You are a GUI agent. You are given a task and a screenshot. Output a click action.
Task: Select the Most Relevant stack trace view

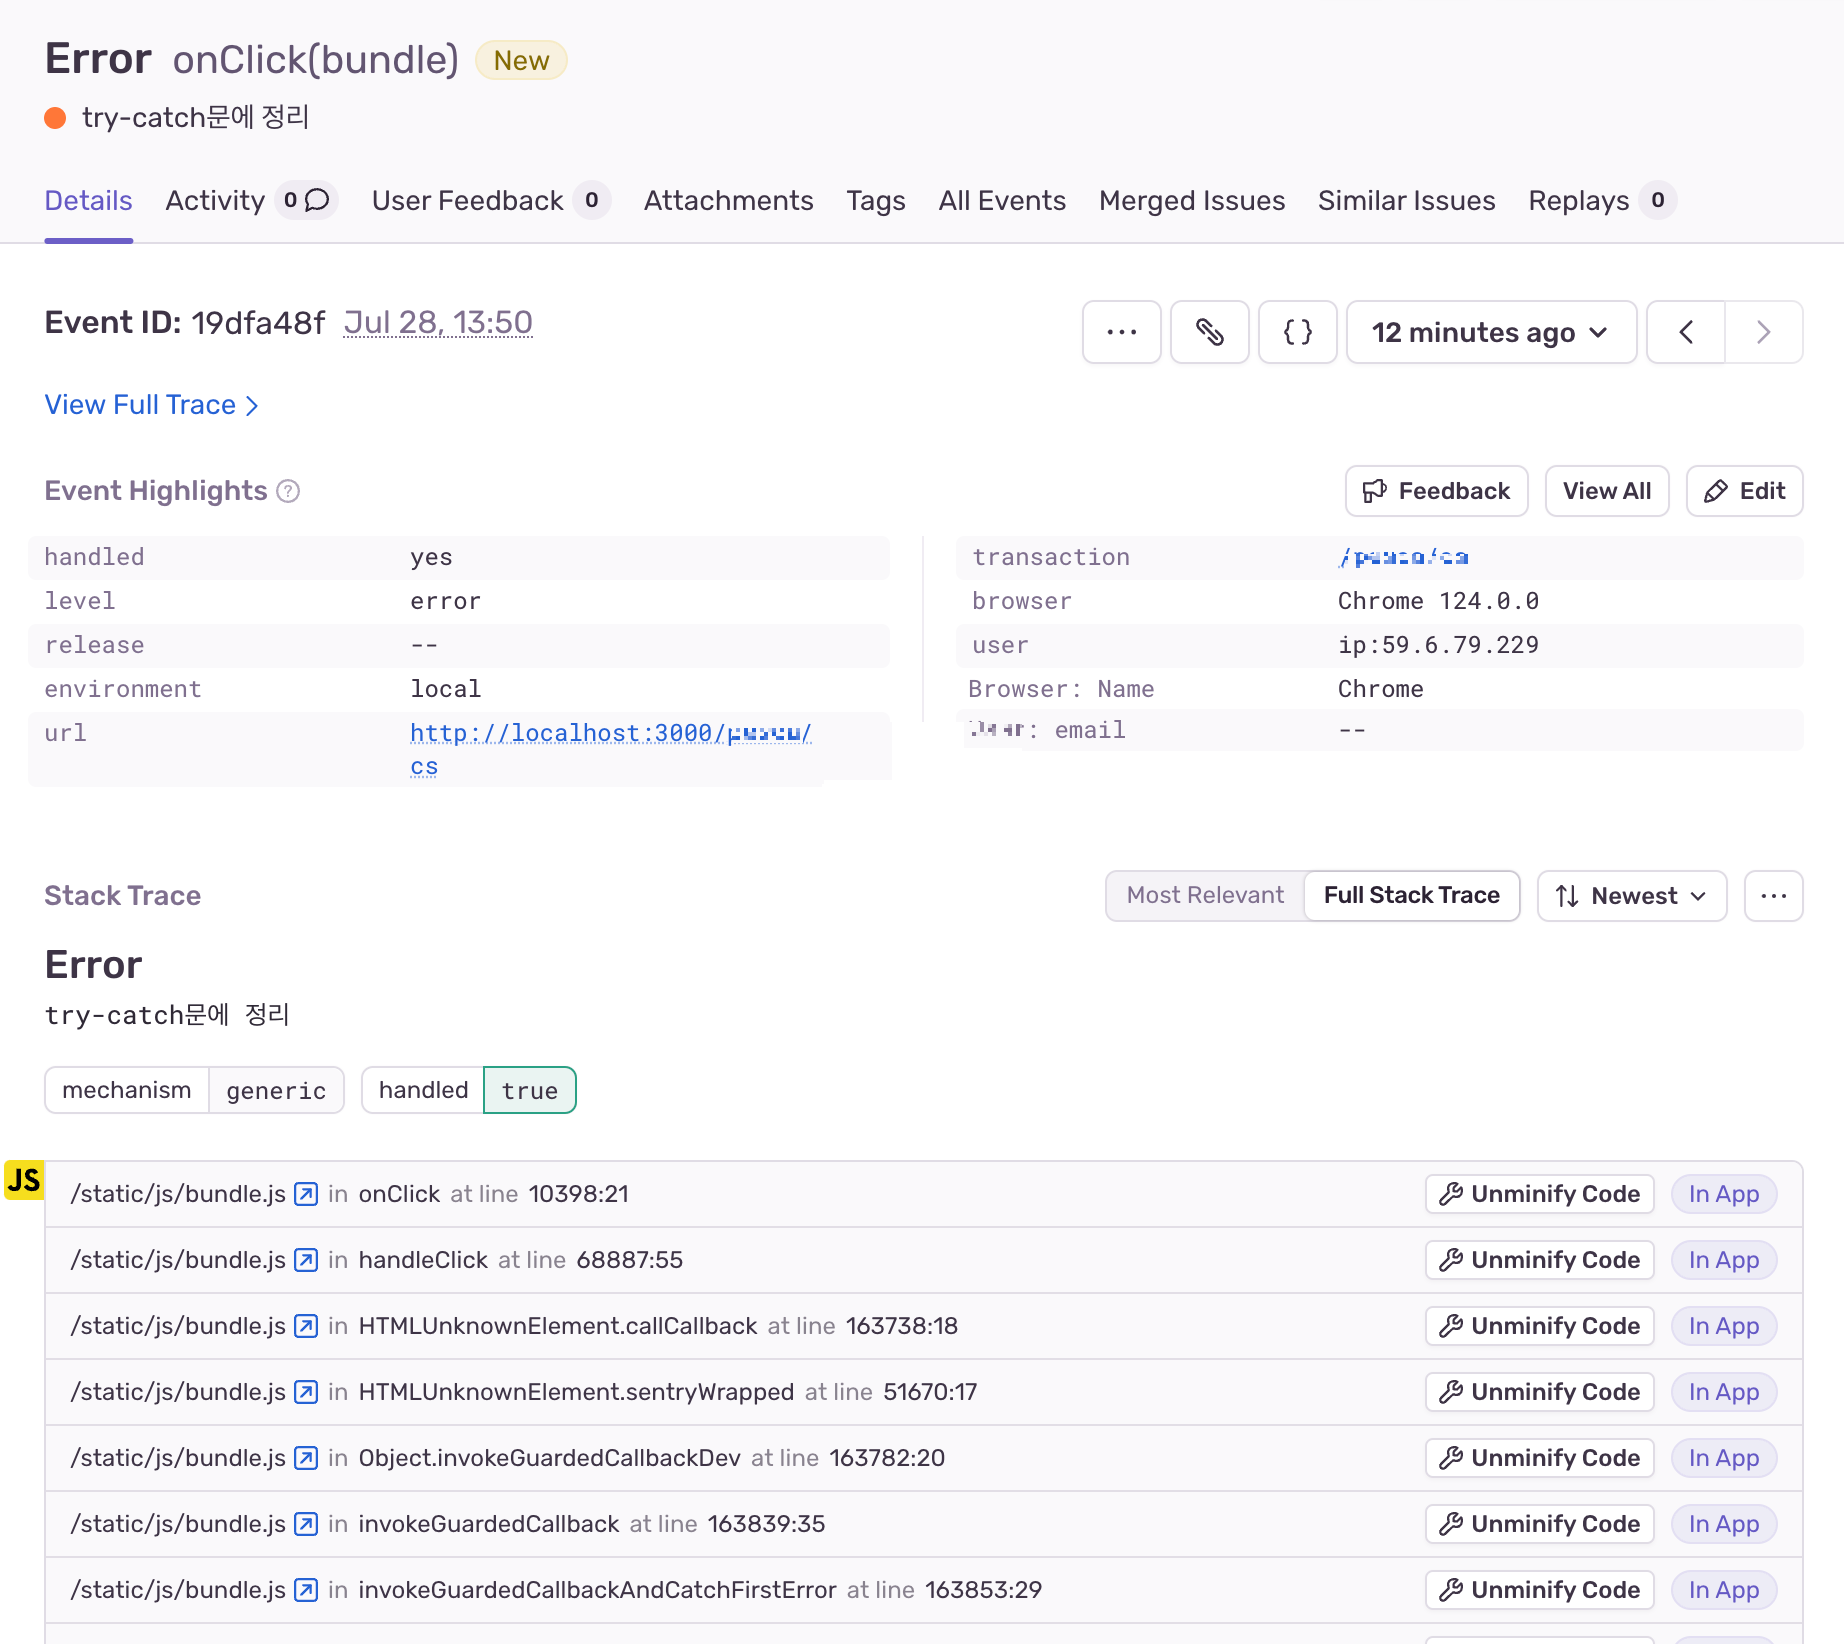coord(1205,895)
